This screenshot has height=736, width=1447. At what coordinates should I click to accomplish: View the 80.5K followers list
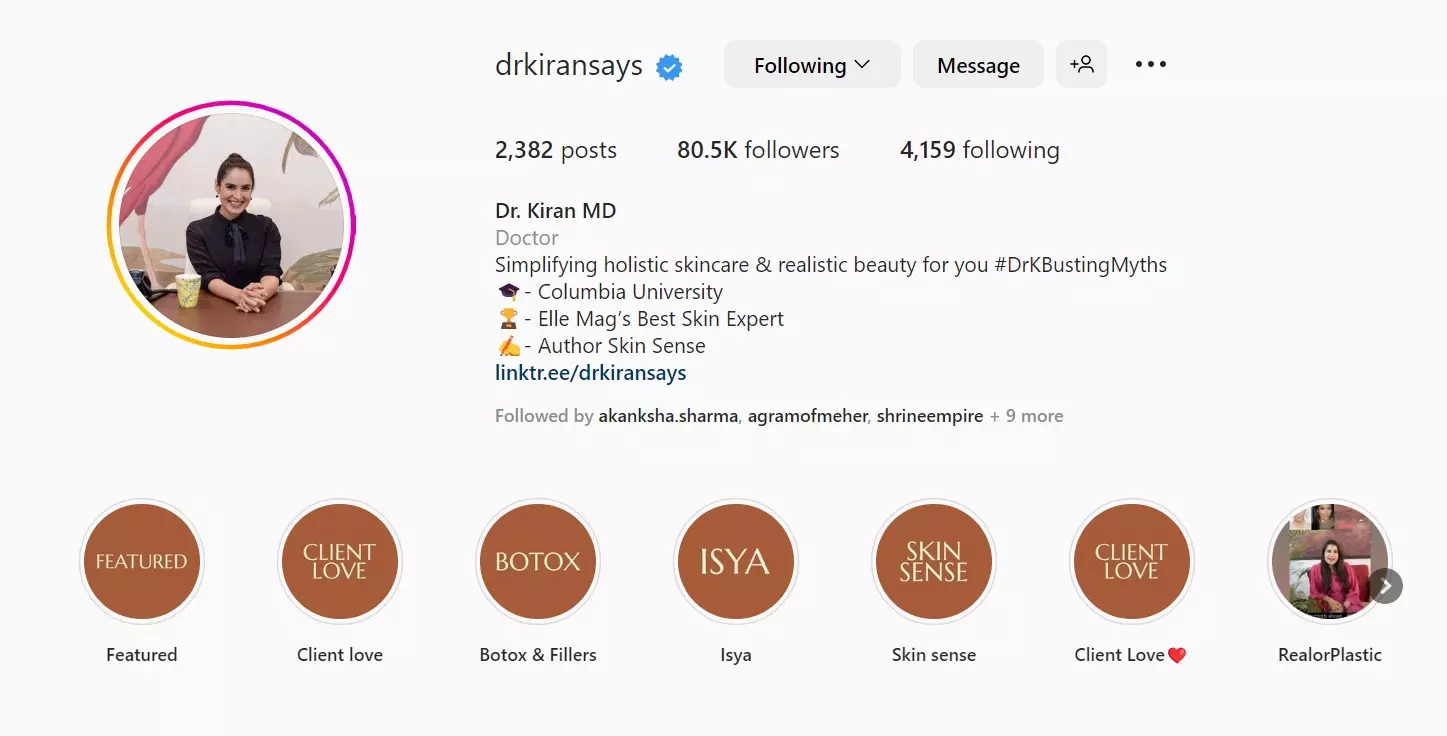pos(758,150)
